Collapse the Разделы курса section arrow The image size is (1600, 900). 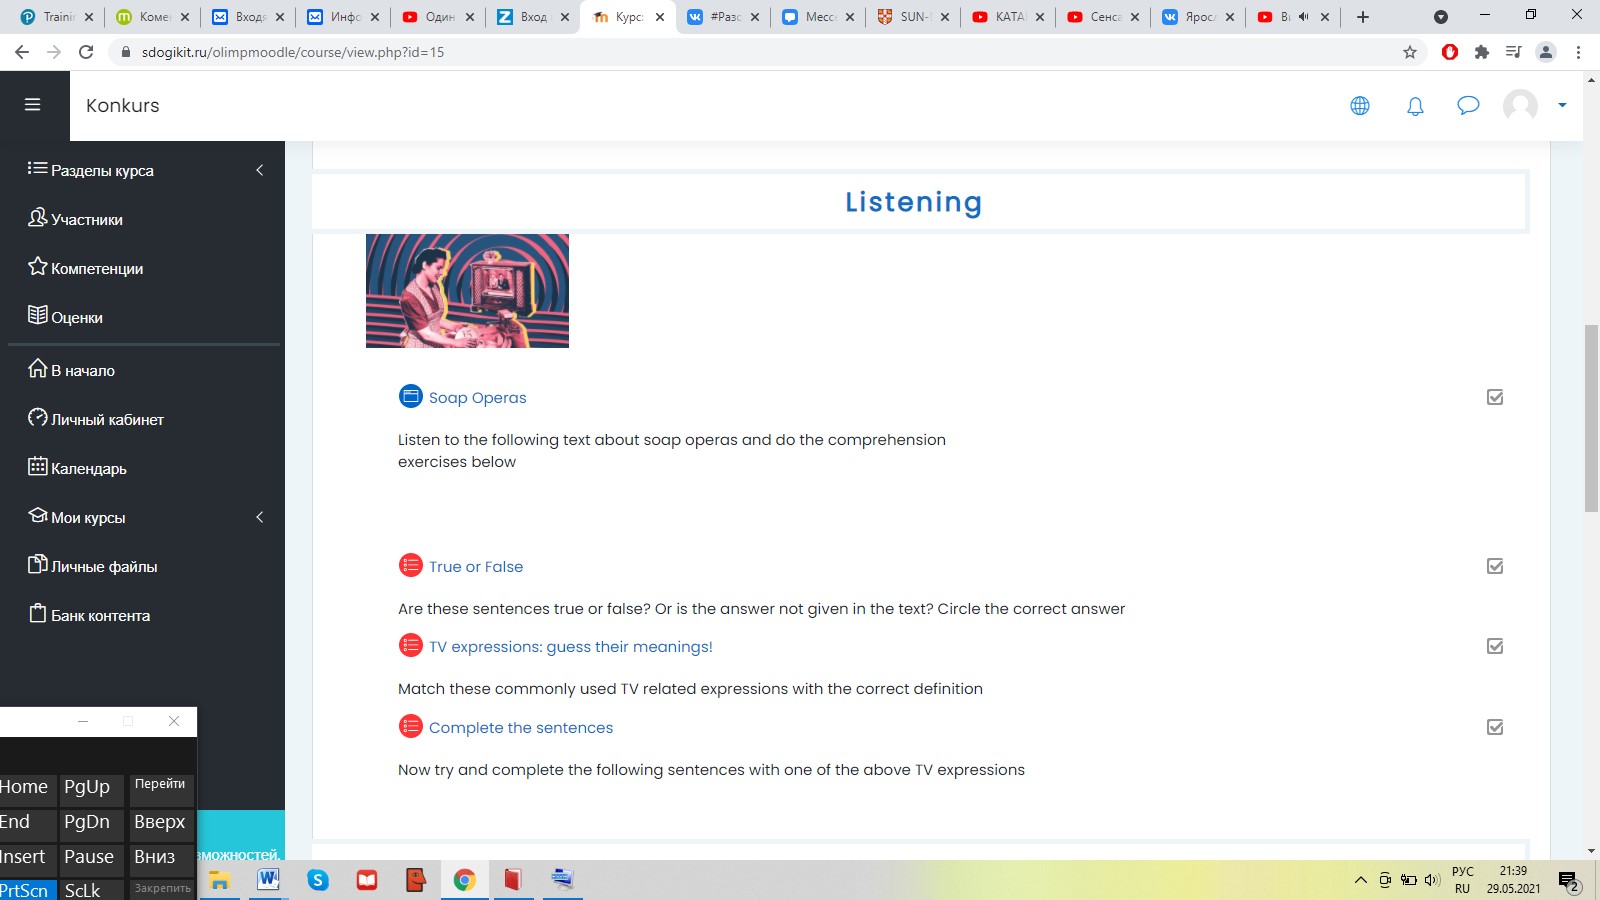260,170
